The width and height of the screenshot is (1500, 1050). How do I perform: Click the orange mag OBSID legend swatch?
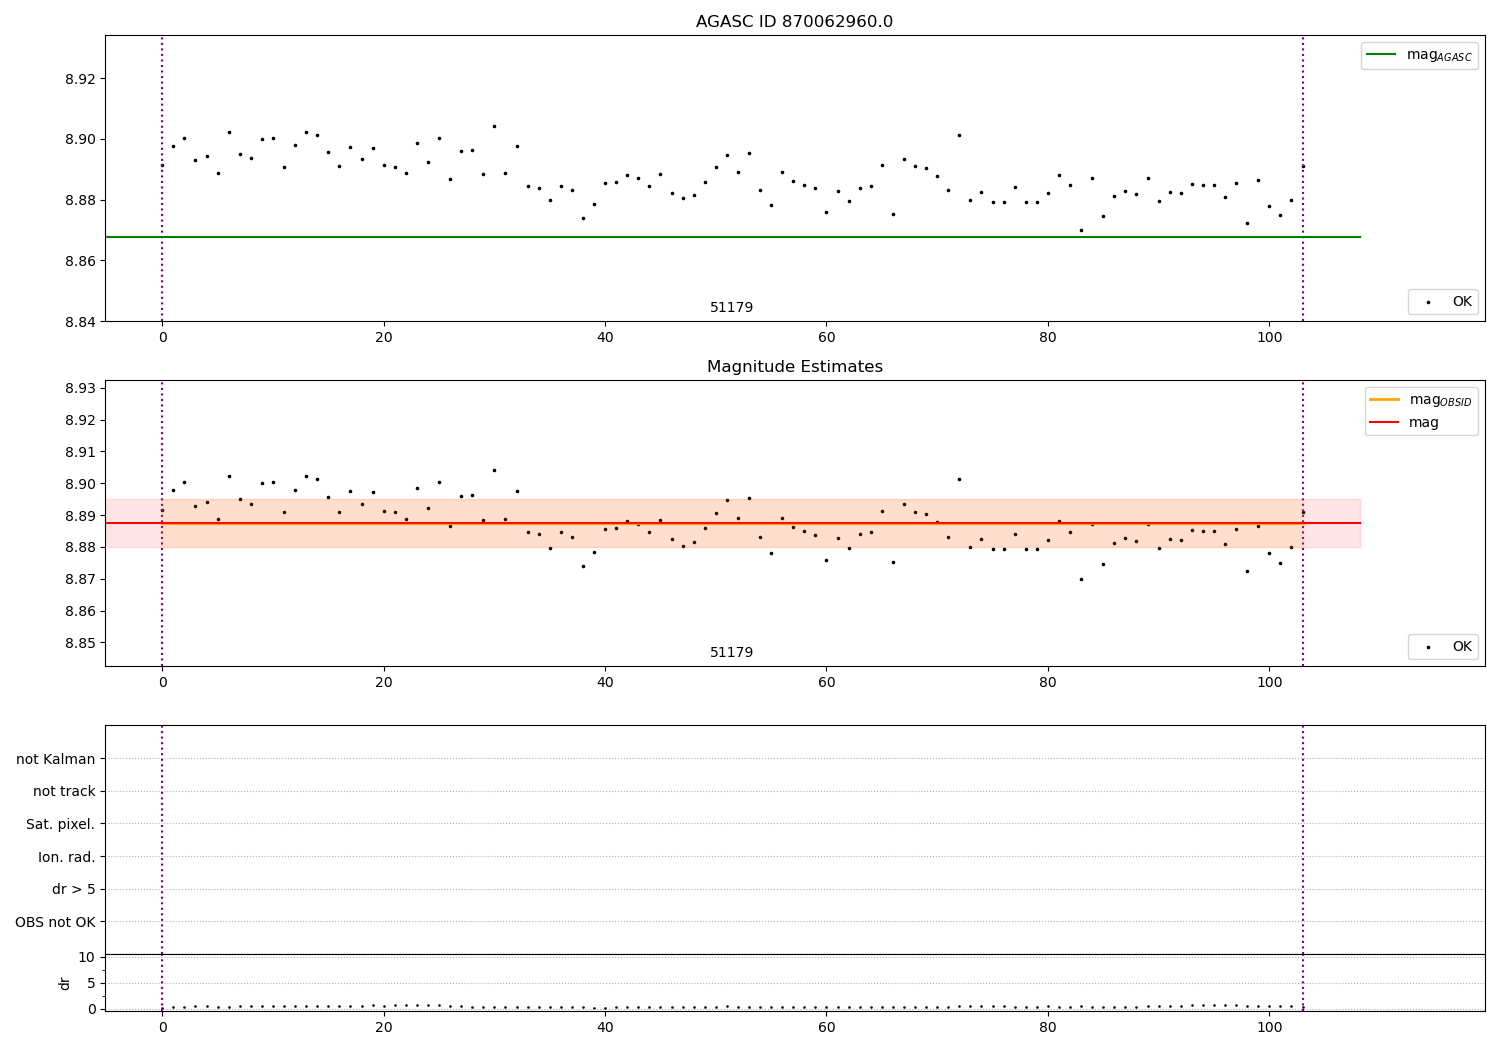(x=1384, y=400)
